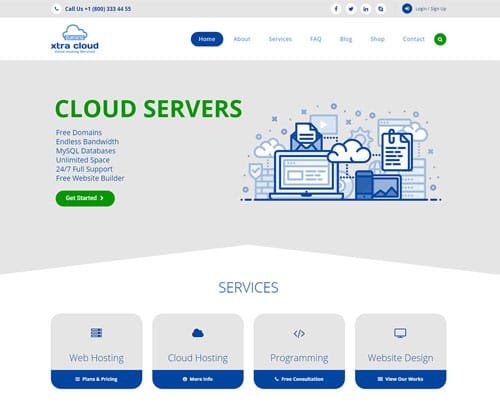Click the fourth social icon in top bar
The image size is (500, 415).
381,9
